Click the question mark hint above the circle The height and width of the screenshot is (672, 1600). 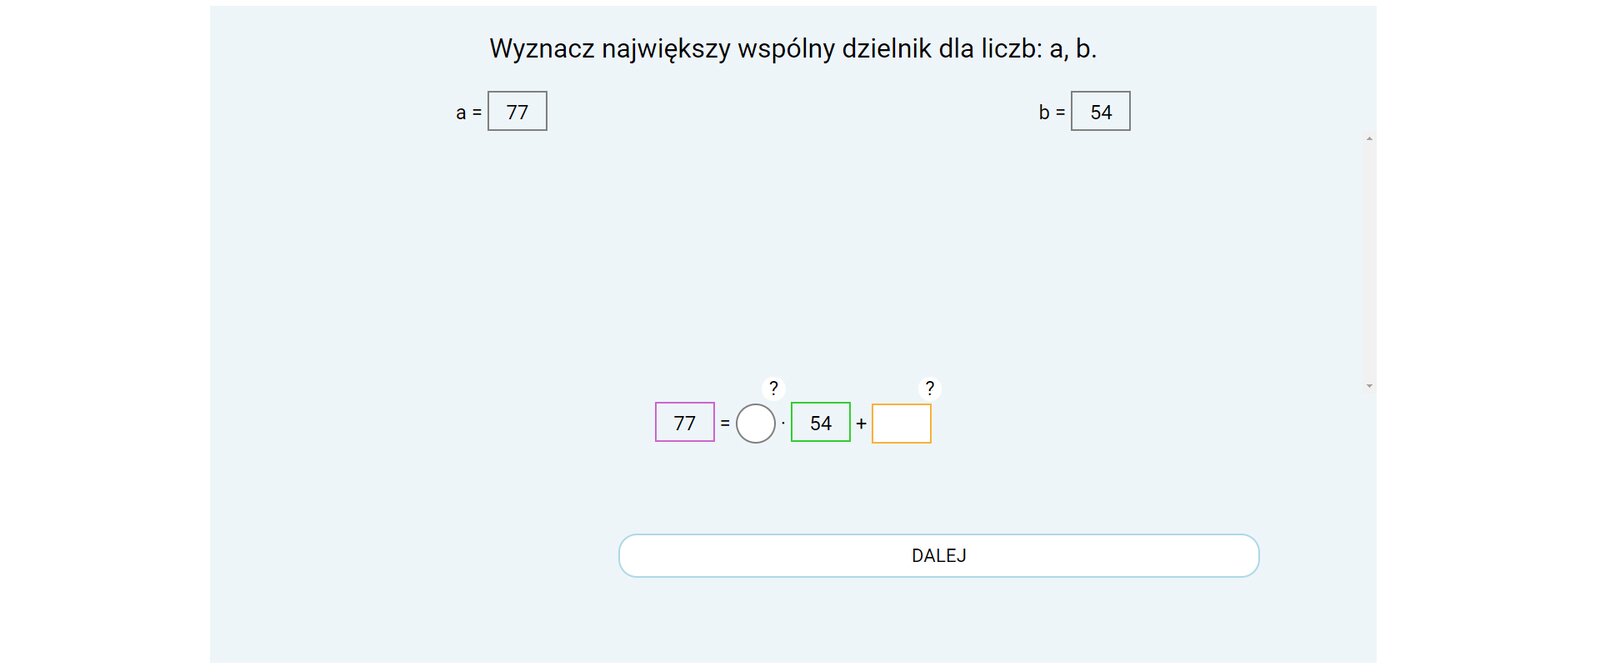click(x=773, y=388)
